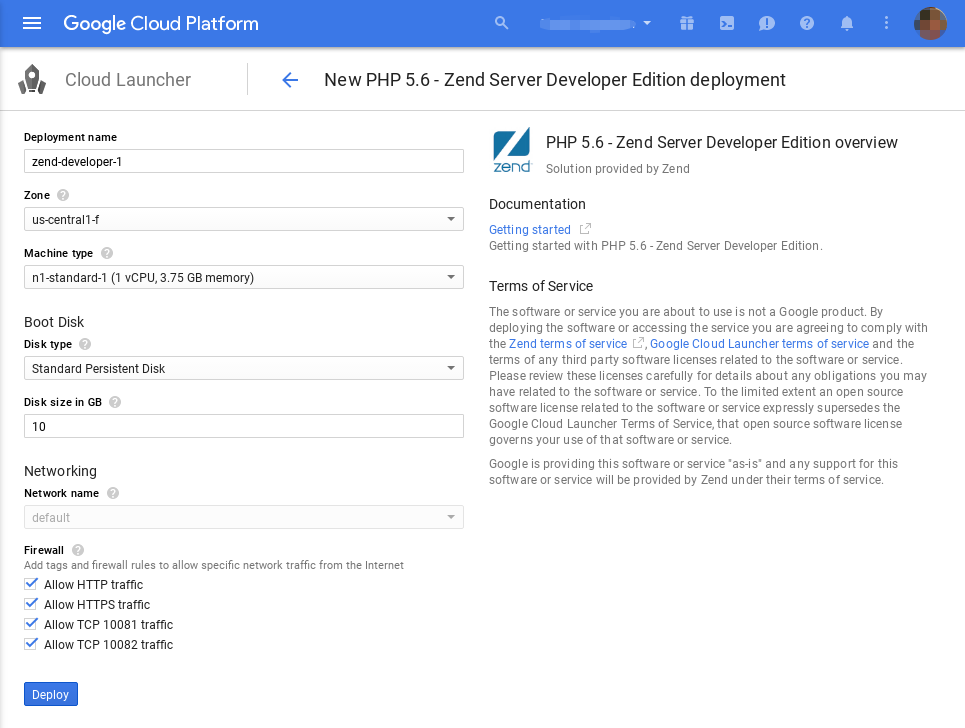Show help tooltip for Machine type
Screen dimensions: 965x728
pyautogui.click(x=106, y=253)
